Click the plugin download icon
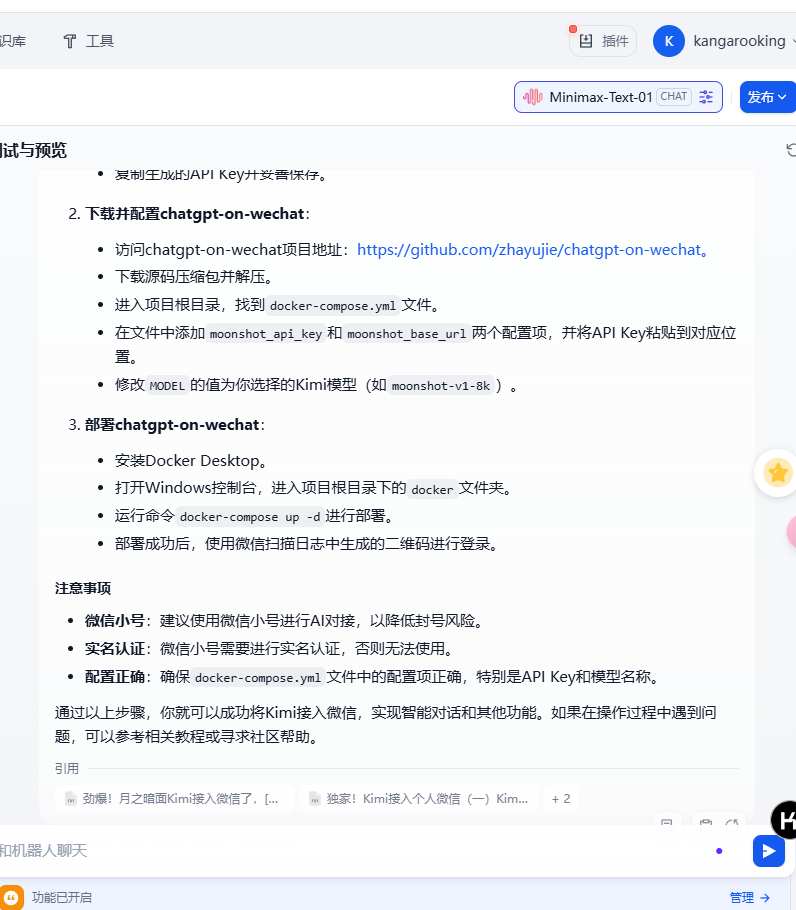Screen dimensions: 796x910 coord(586,41)
